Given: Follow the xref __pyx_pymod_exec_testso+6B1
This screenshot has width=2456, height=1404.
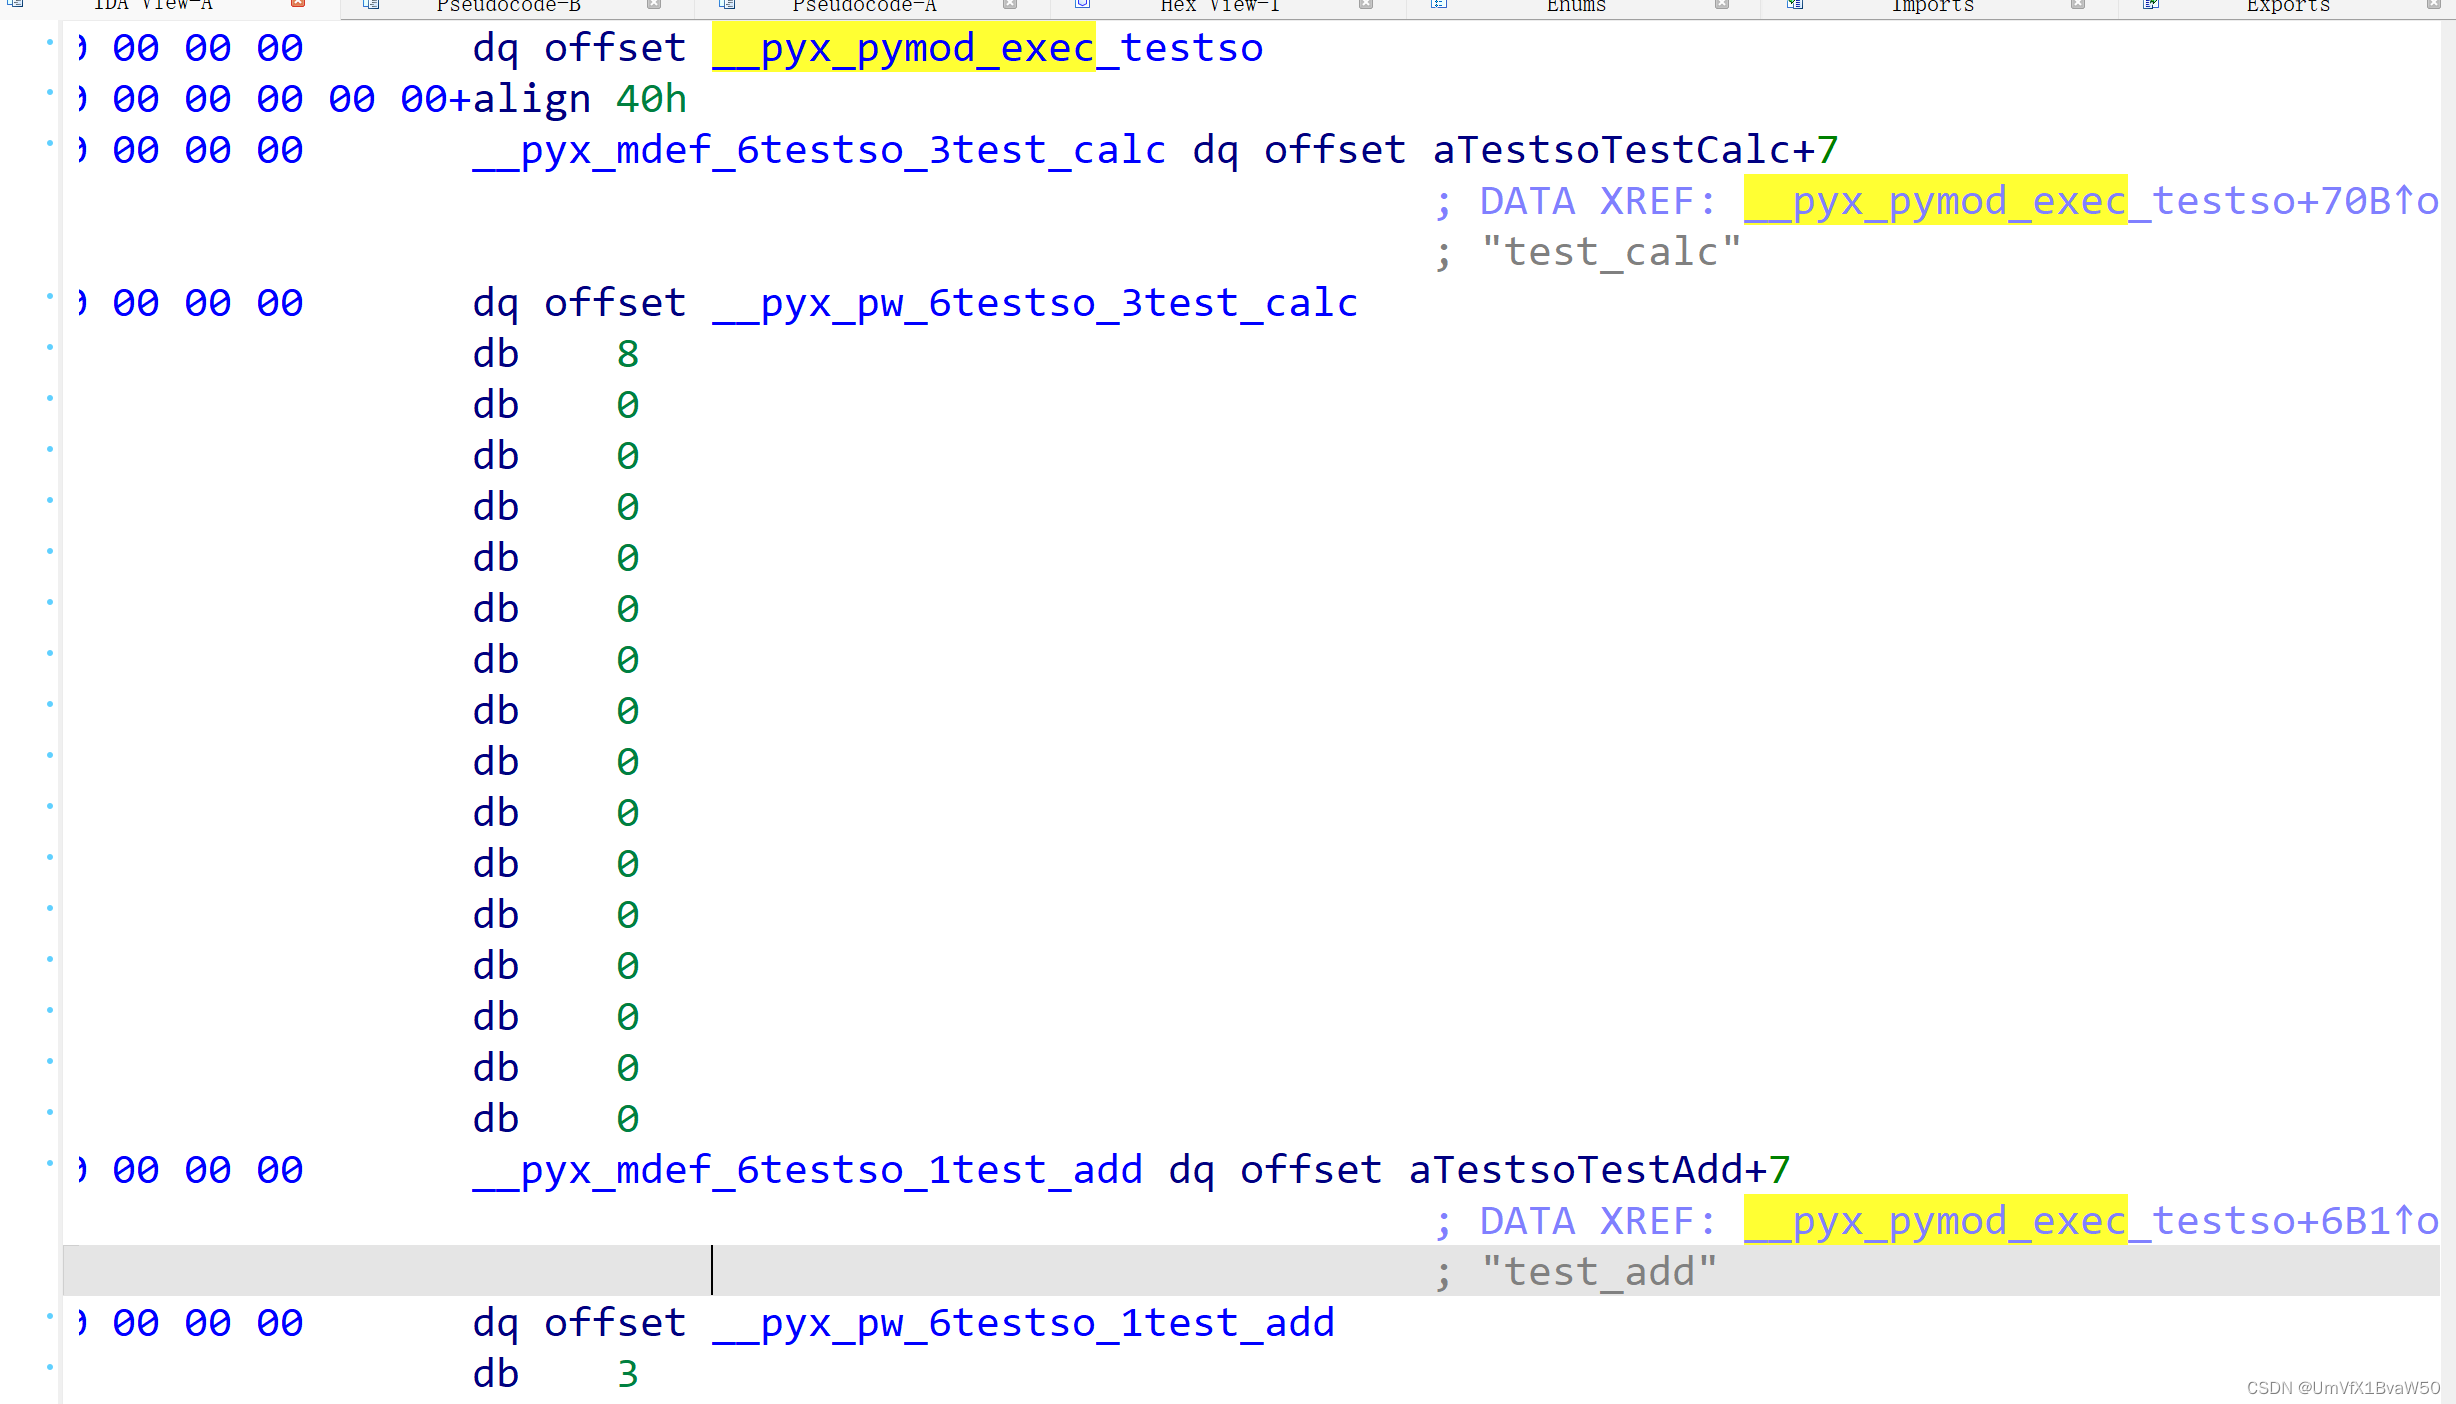Looking at the screenshot, I should click(x=2078, y=1221).
